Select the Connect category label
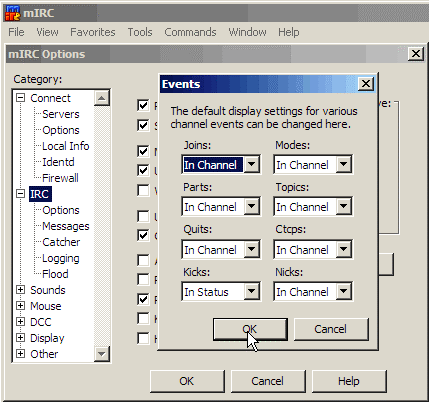This screenshot has height=402, width=429. click(x=50, y=98)
